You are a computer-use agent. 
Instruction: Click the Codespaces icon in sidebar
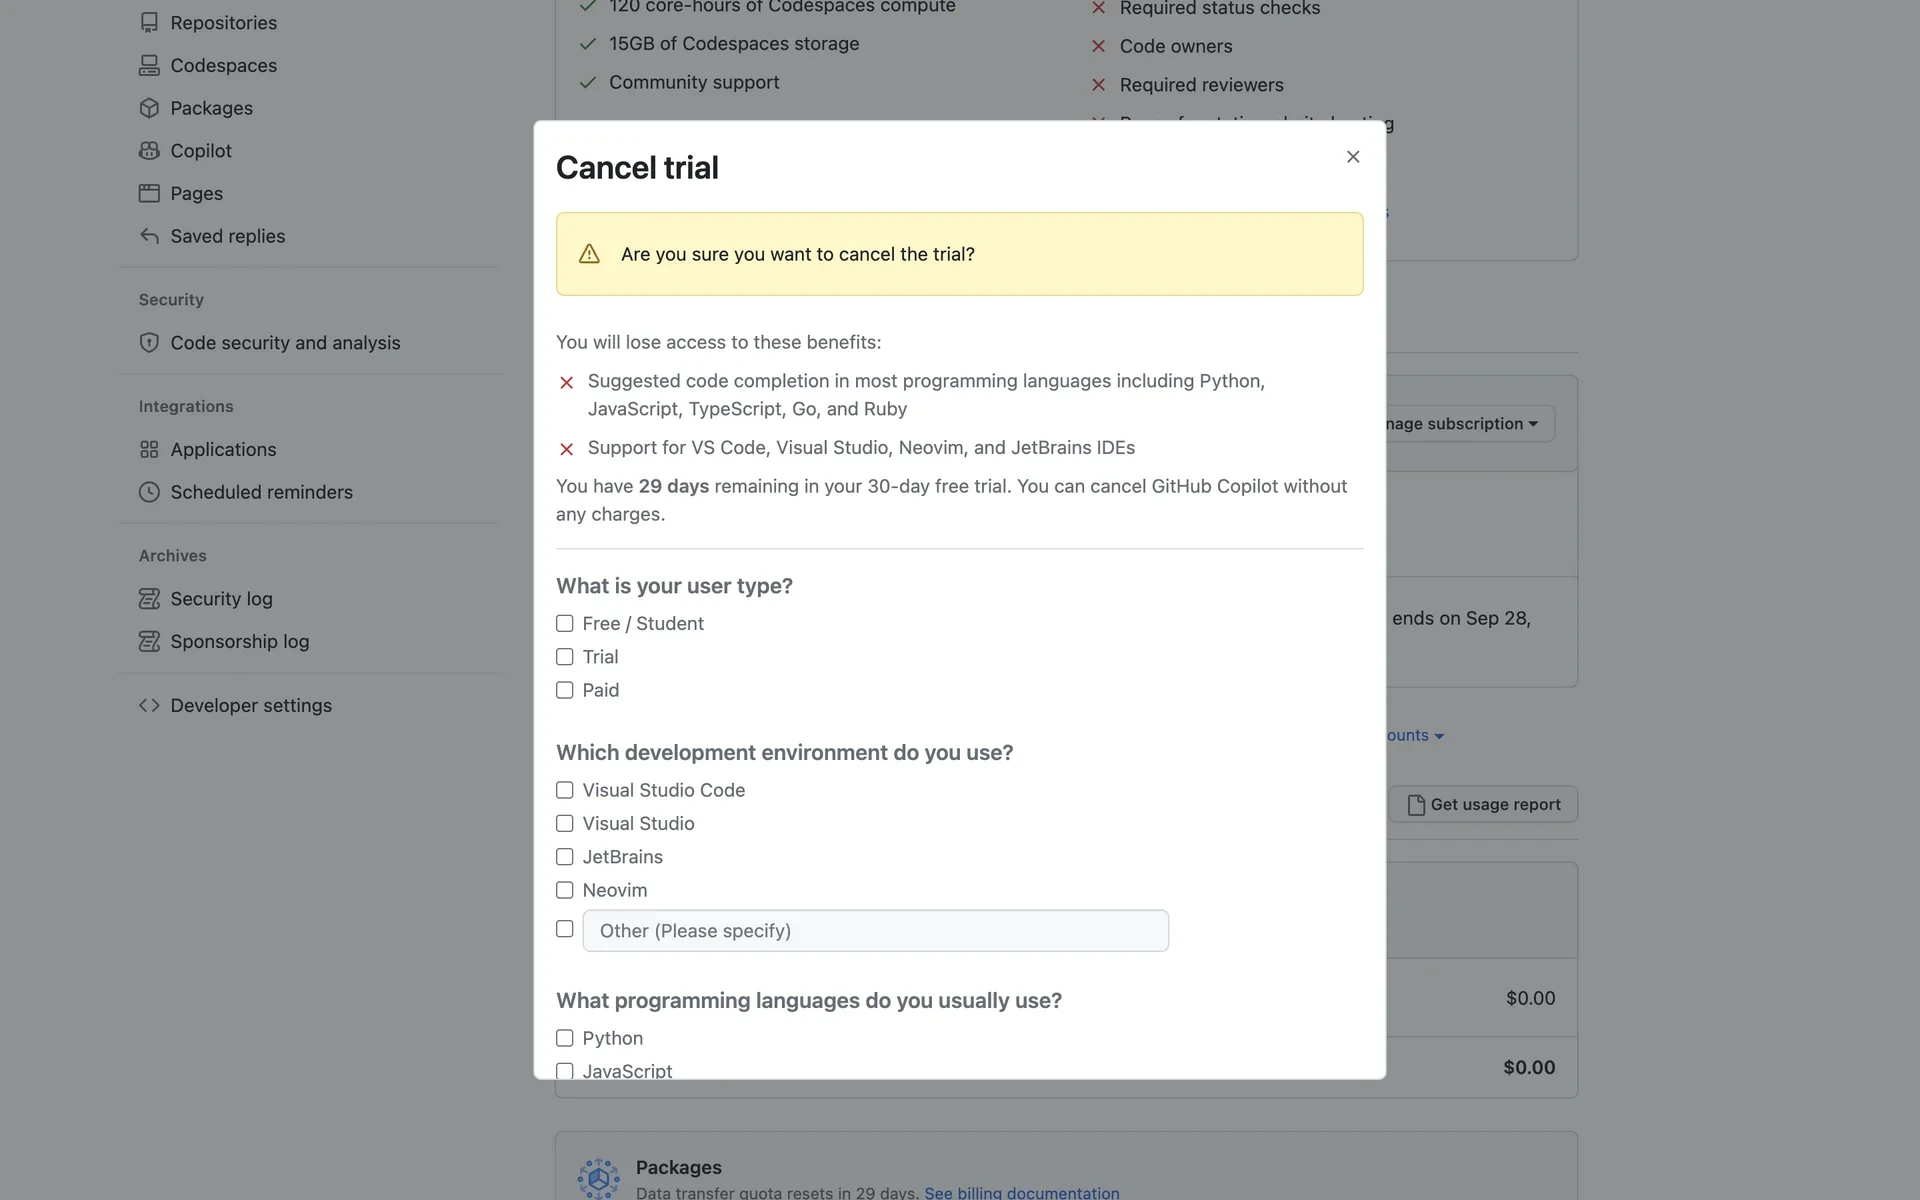point(149,65)
